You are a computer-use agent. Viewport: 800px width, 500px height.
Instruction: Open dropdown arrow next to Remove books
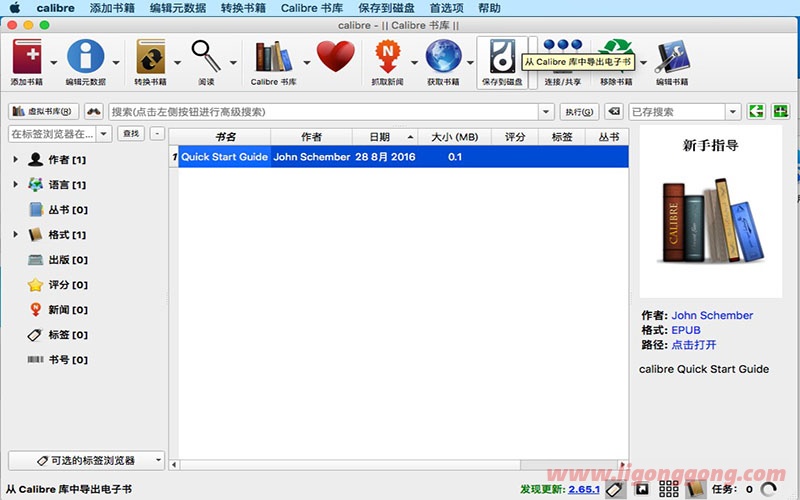(643, 63)
